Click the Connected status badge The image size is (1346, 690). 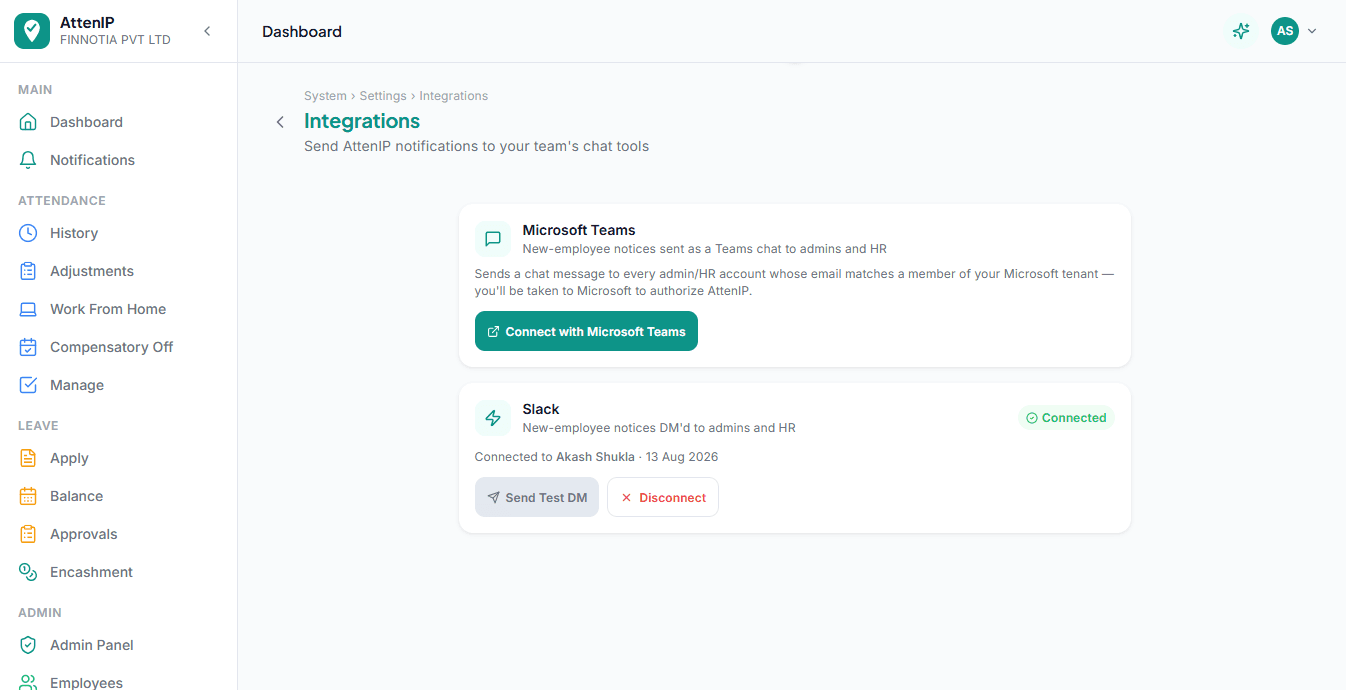pos(1066,418)
